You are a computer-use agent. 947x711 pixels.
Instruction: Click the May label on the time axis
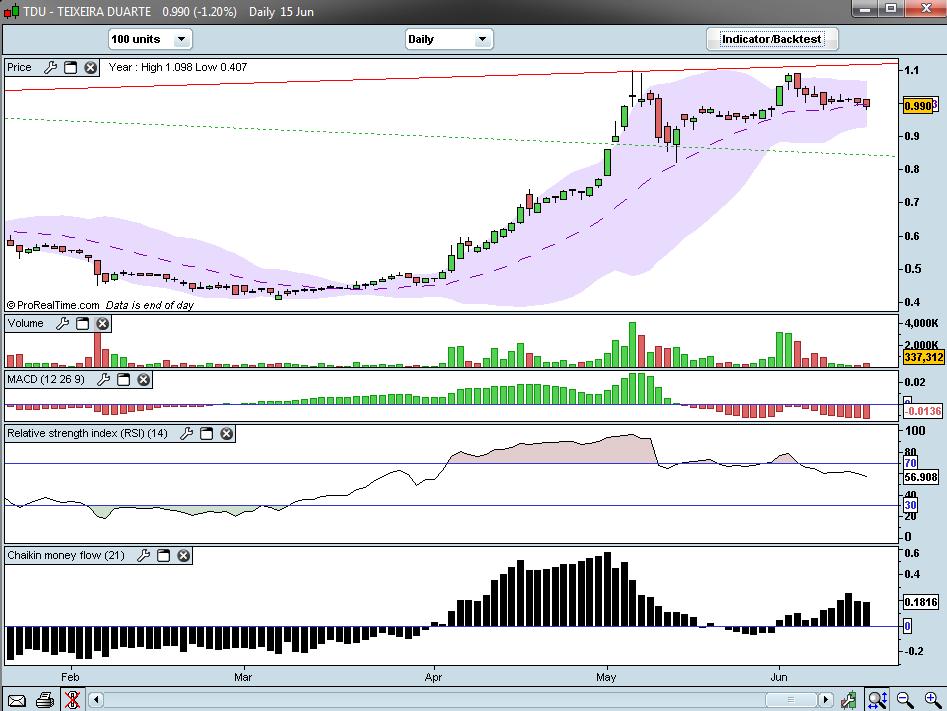[606, 677]
